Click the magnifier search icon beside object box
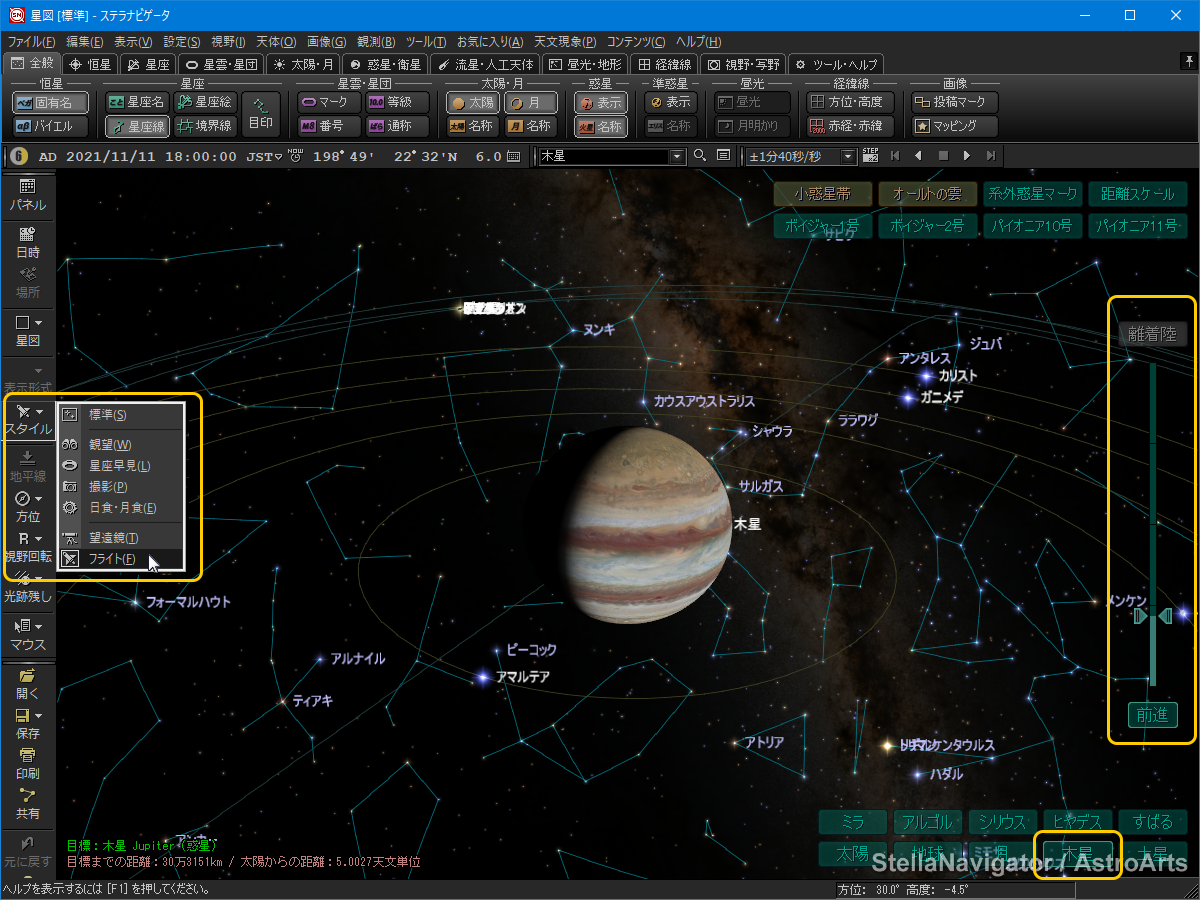Image resolution: width=1200 pixels, height=900 pixels. point(699,156)
